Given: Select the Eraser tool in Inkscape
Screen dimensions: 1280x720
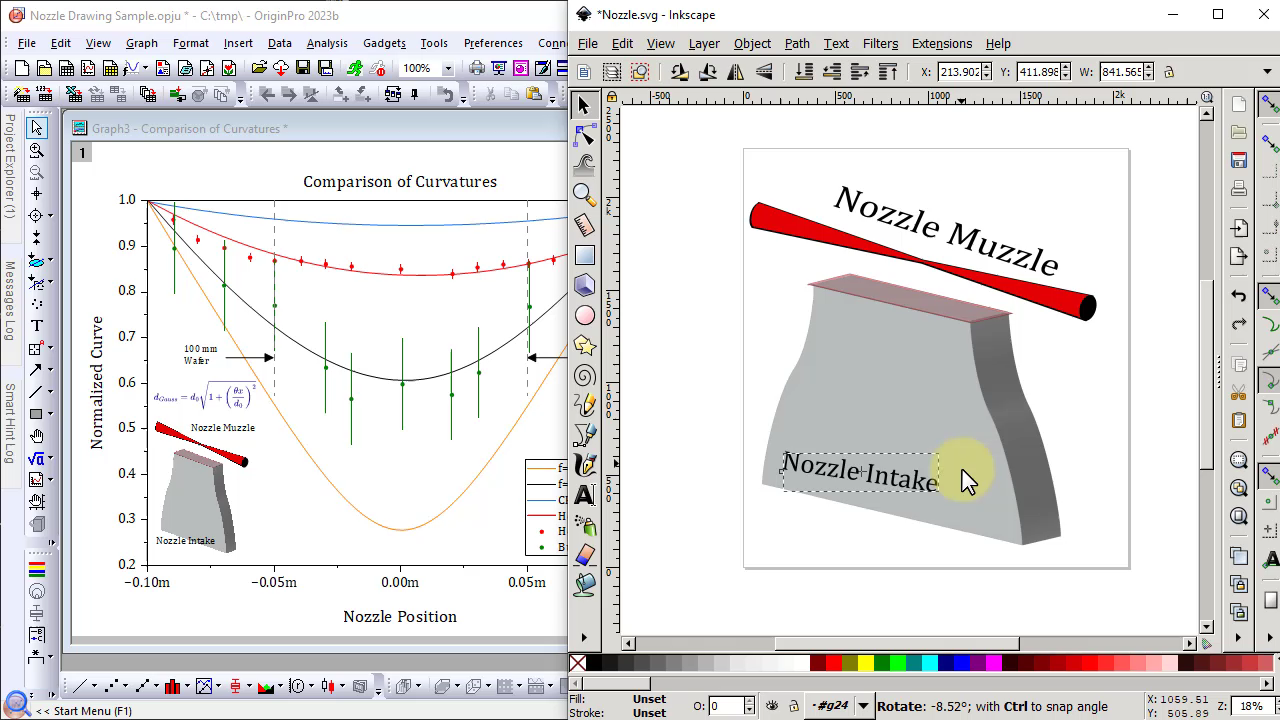Looking at the screenshot, I should point(585,554).
